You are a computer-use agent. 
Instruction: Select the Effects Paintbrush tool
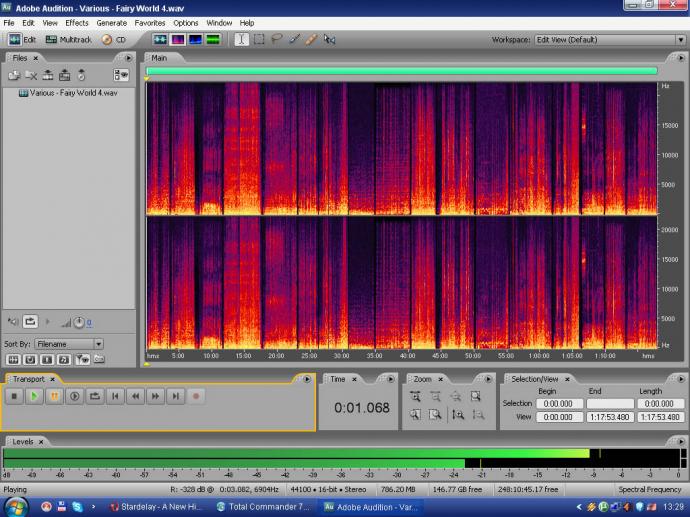point(294,40)
